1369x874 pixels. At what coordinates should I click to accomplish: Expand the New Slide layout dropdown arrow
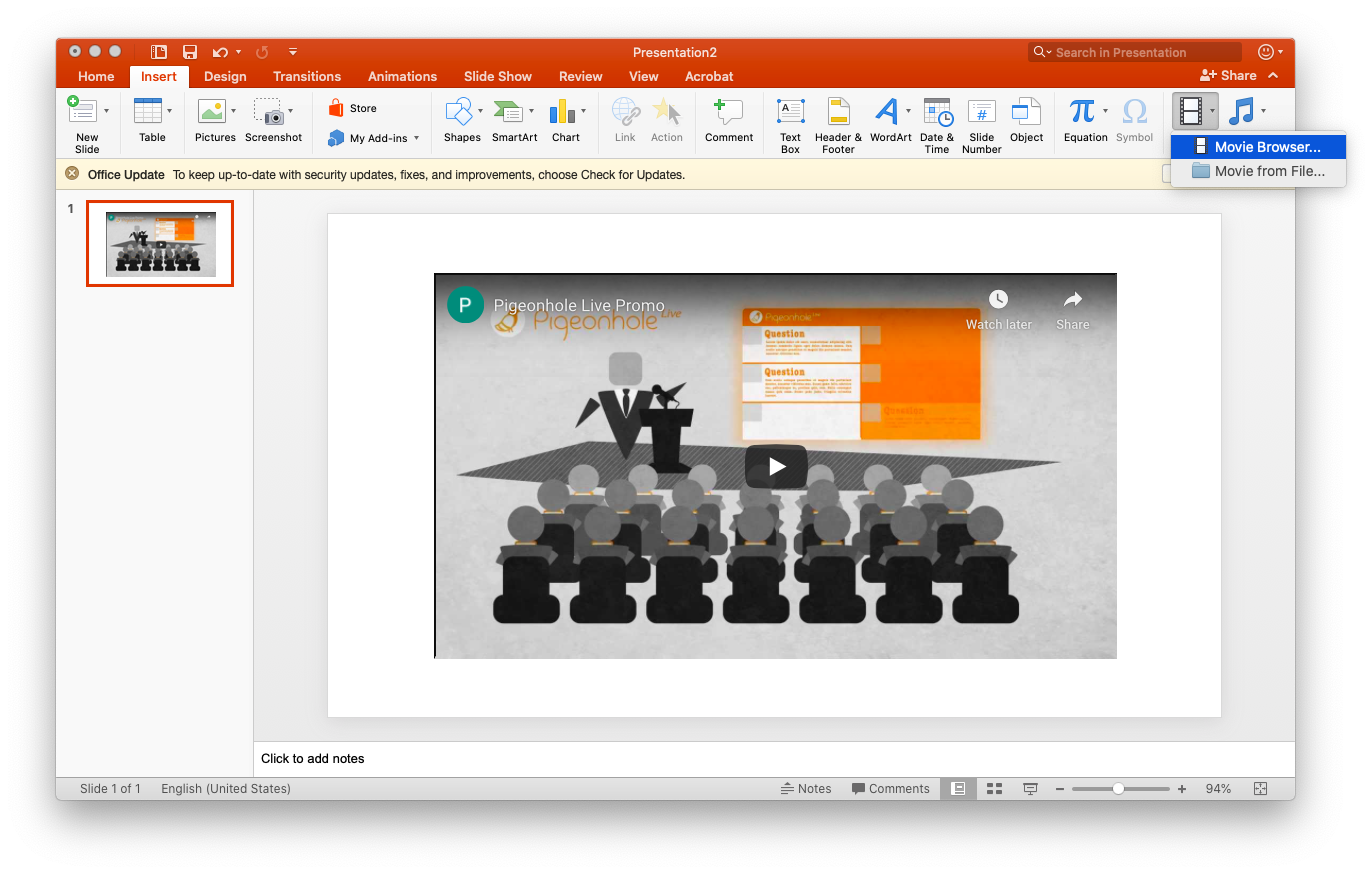tap(106, 111)
